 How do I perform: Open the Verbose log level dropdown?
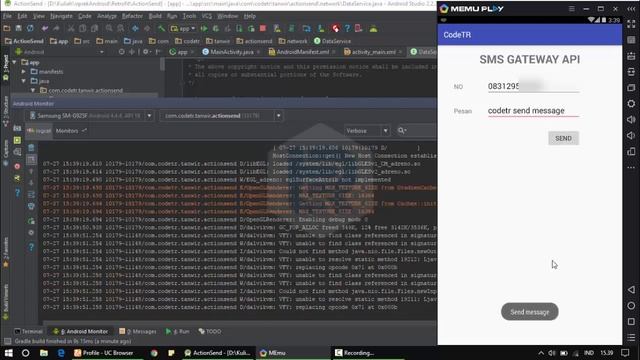[367, 131]
